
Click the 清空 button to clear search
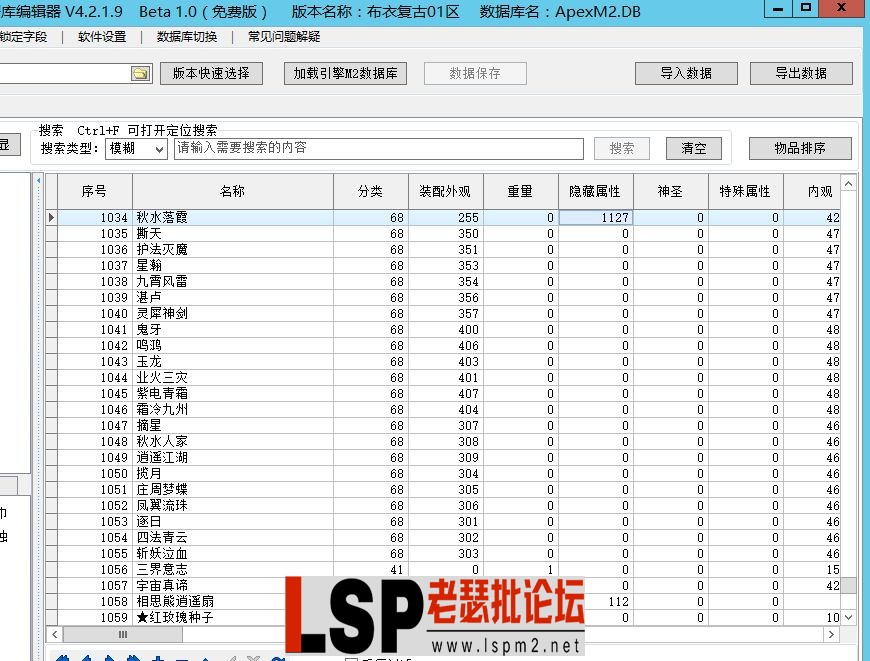pos(694,148)
